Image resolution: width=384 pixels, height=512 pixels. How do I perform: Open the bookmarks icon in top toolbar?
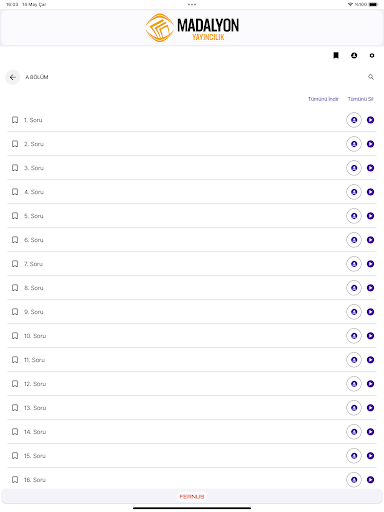[x=336, y=55]
